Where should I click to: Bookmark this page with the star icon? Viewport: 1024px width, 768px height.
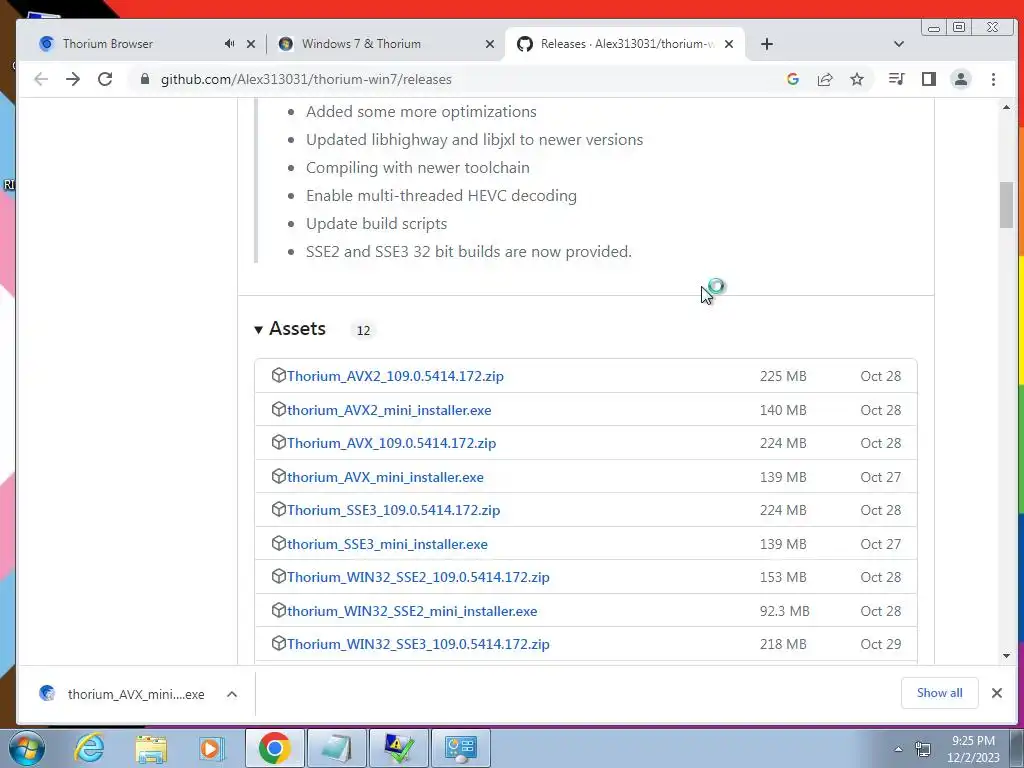(857, 79)
